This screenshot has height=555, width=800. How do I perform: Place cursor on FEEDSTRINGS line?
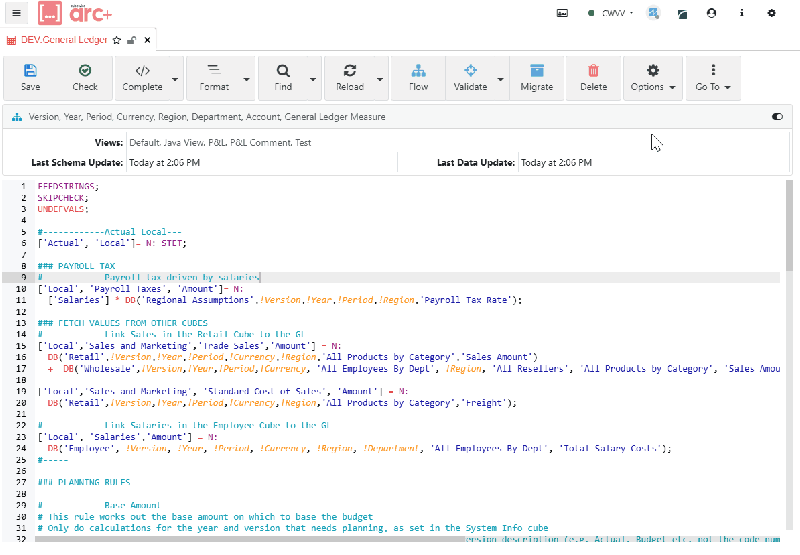(x=68, y=186)
